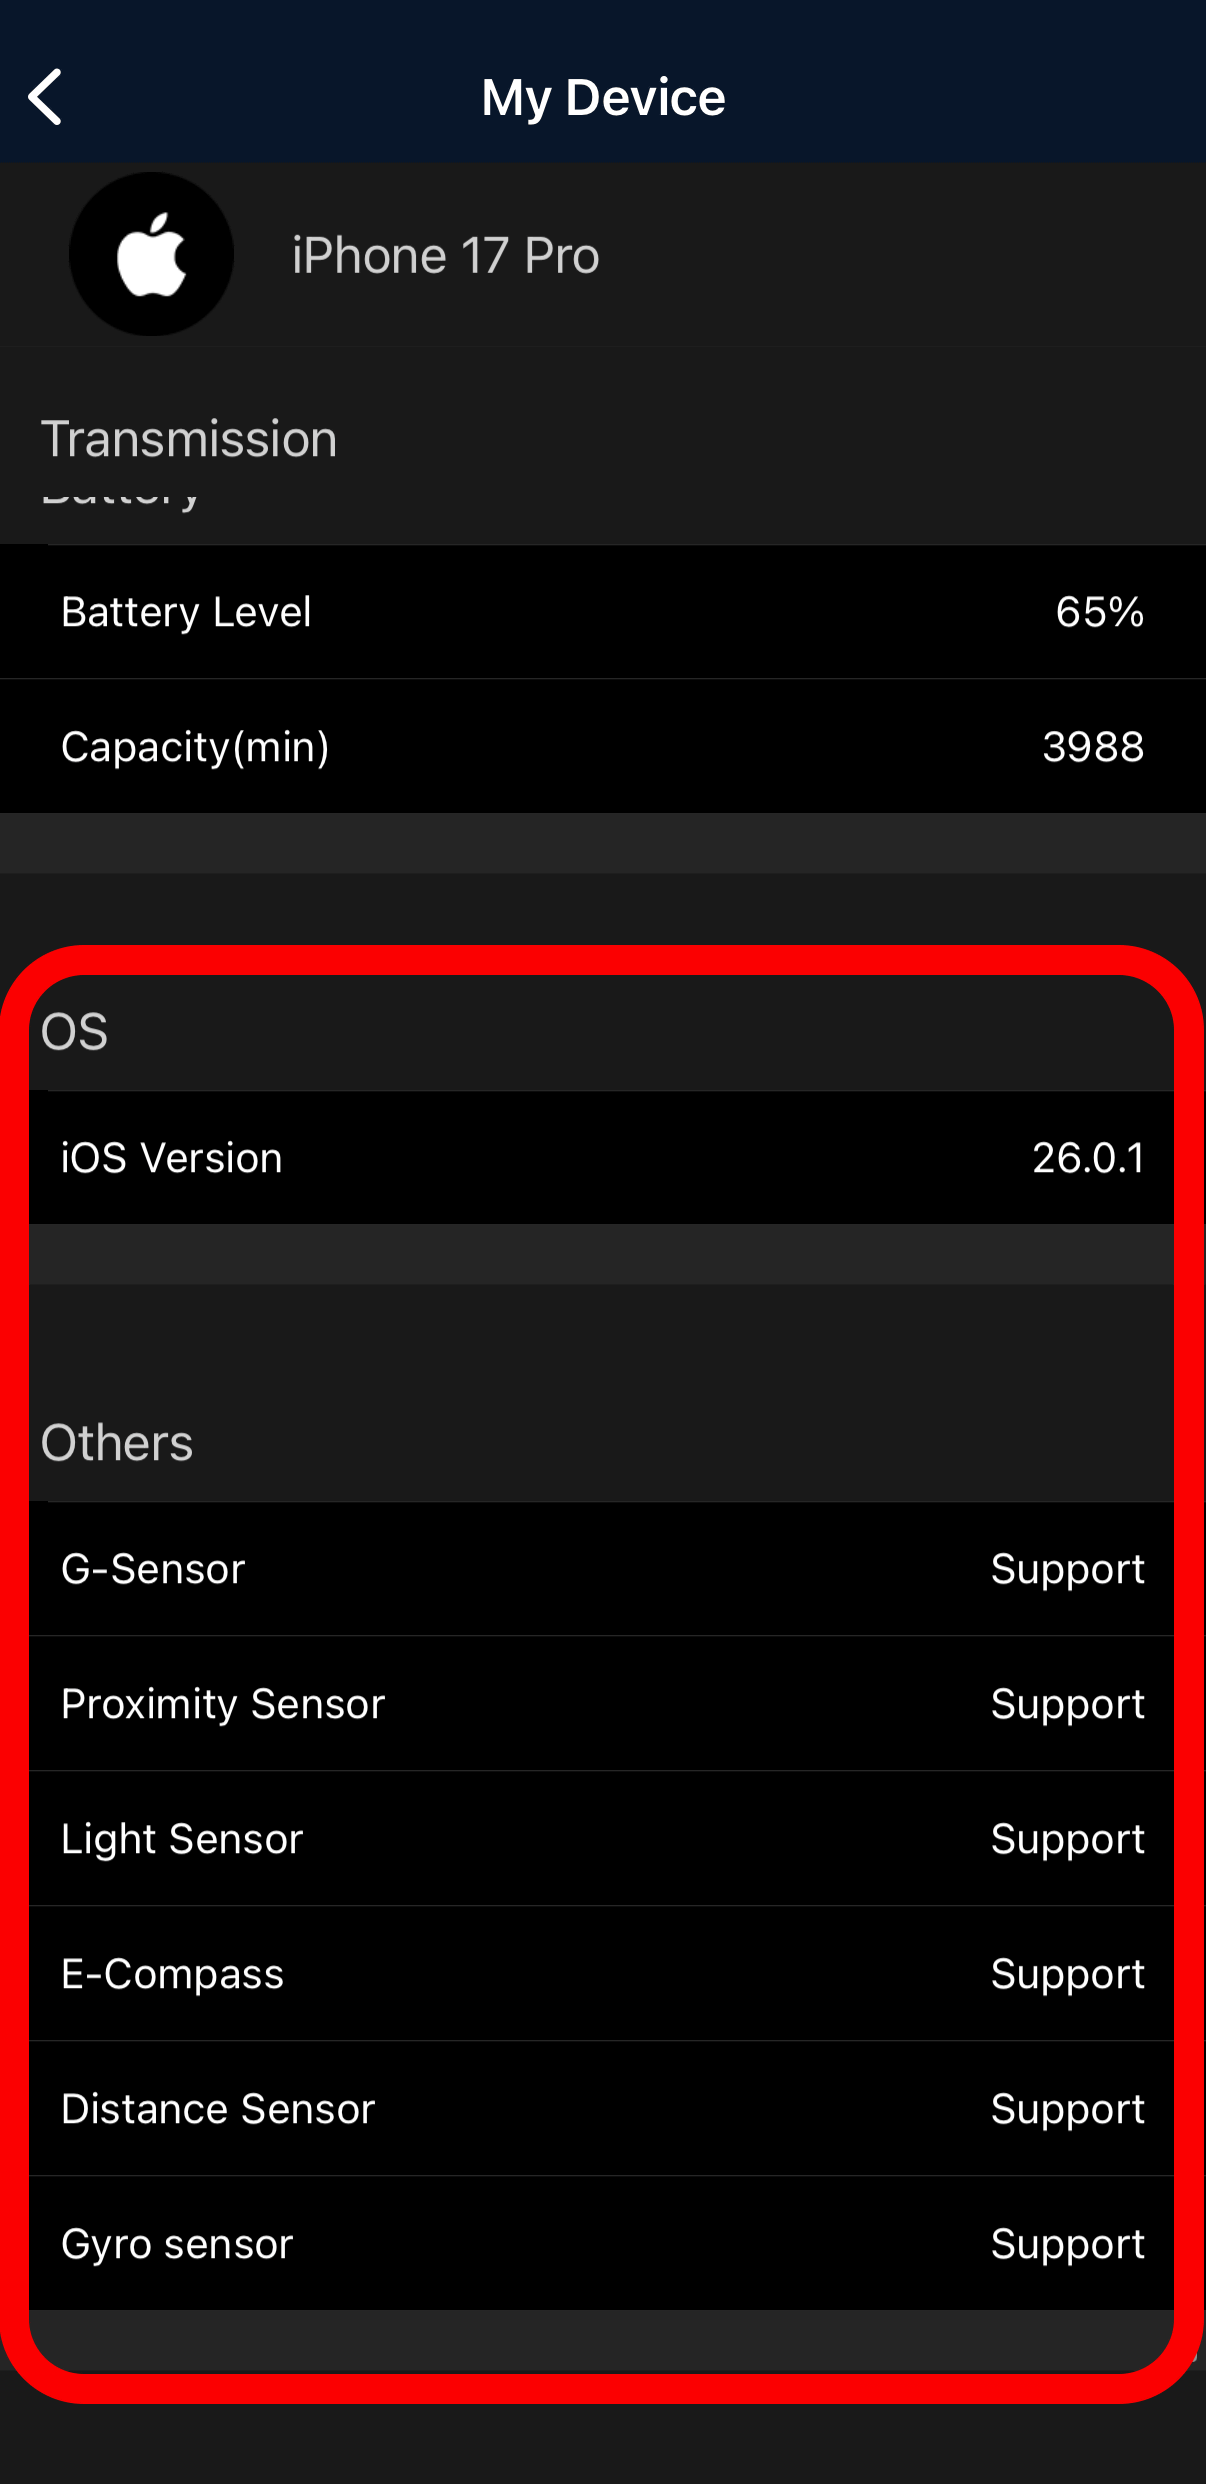The height and width of the screenshot is (2484, 1206).
Task: Tap Support next to Gyro sensor
Action: coord(1067,2244)
